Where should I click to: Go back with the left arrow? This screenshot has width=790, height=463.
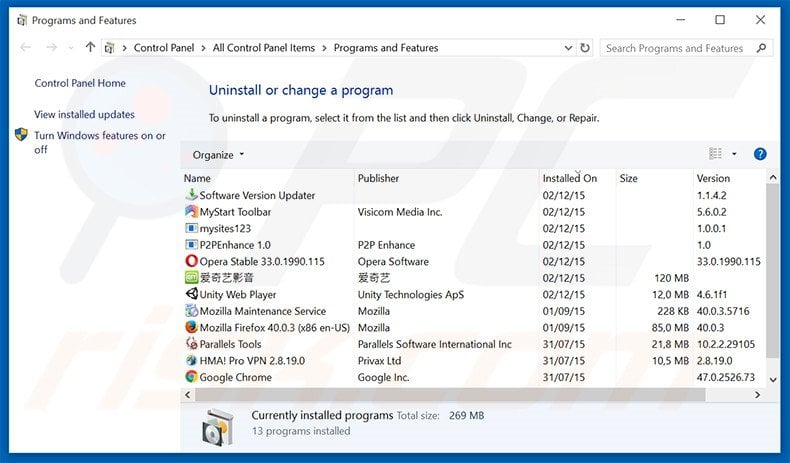coord(26,47)
